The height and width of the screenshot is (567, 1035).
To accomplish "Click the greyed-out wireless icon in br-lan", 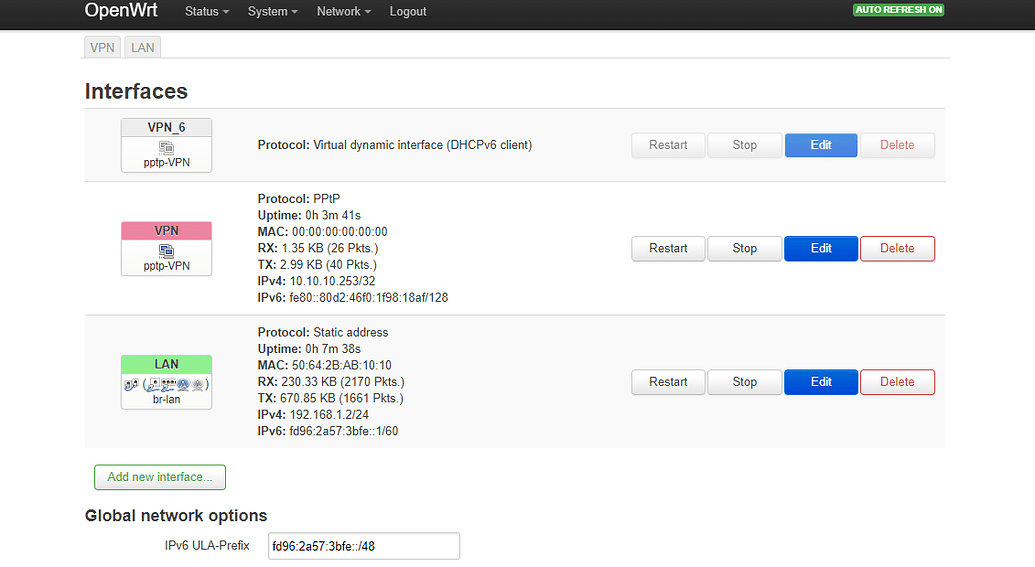I will point(198,384).
